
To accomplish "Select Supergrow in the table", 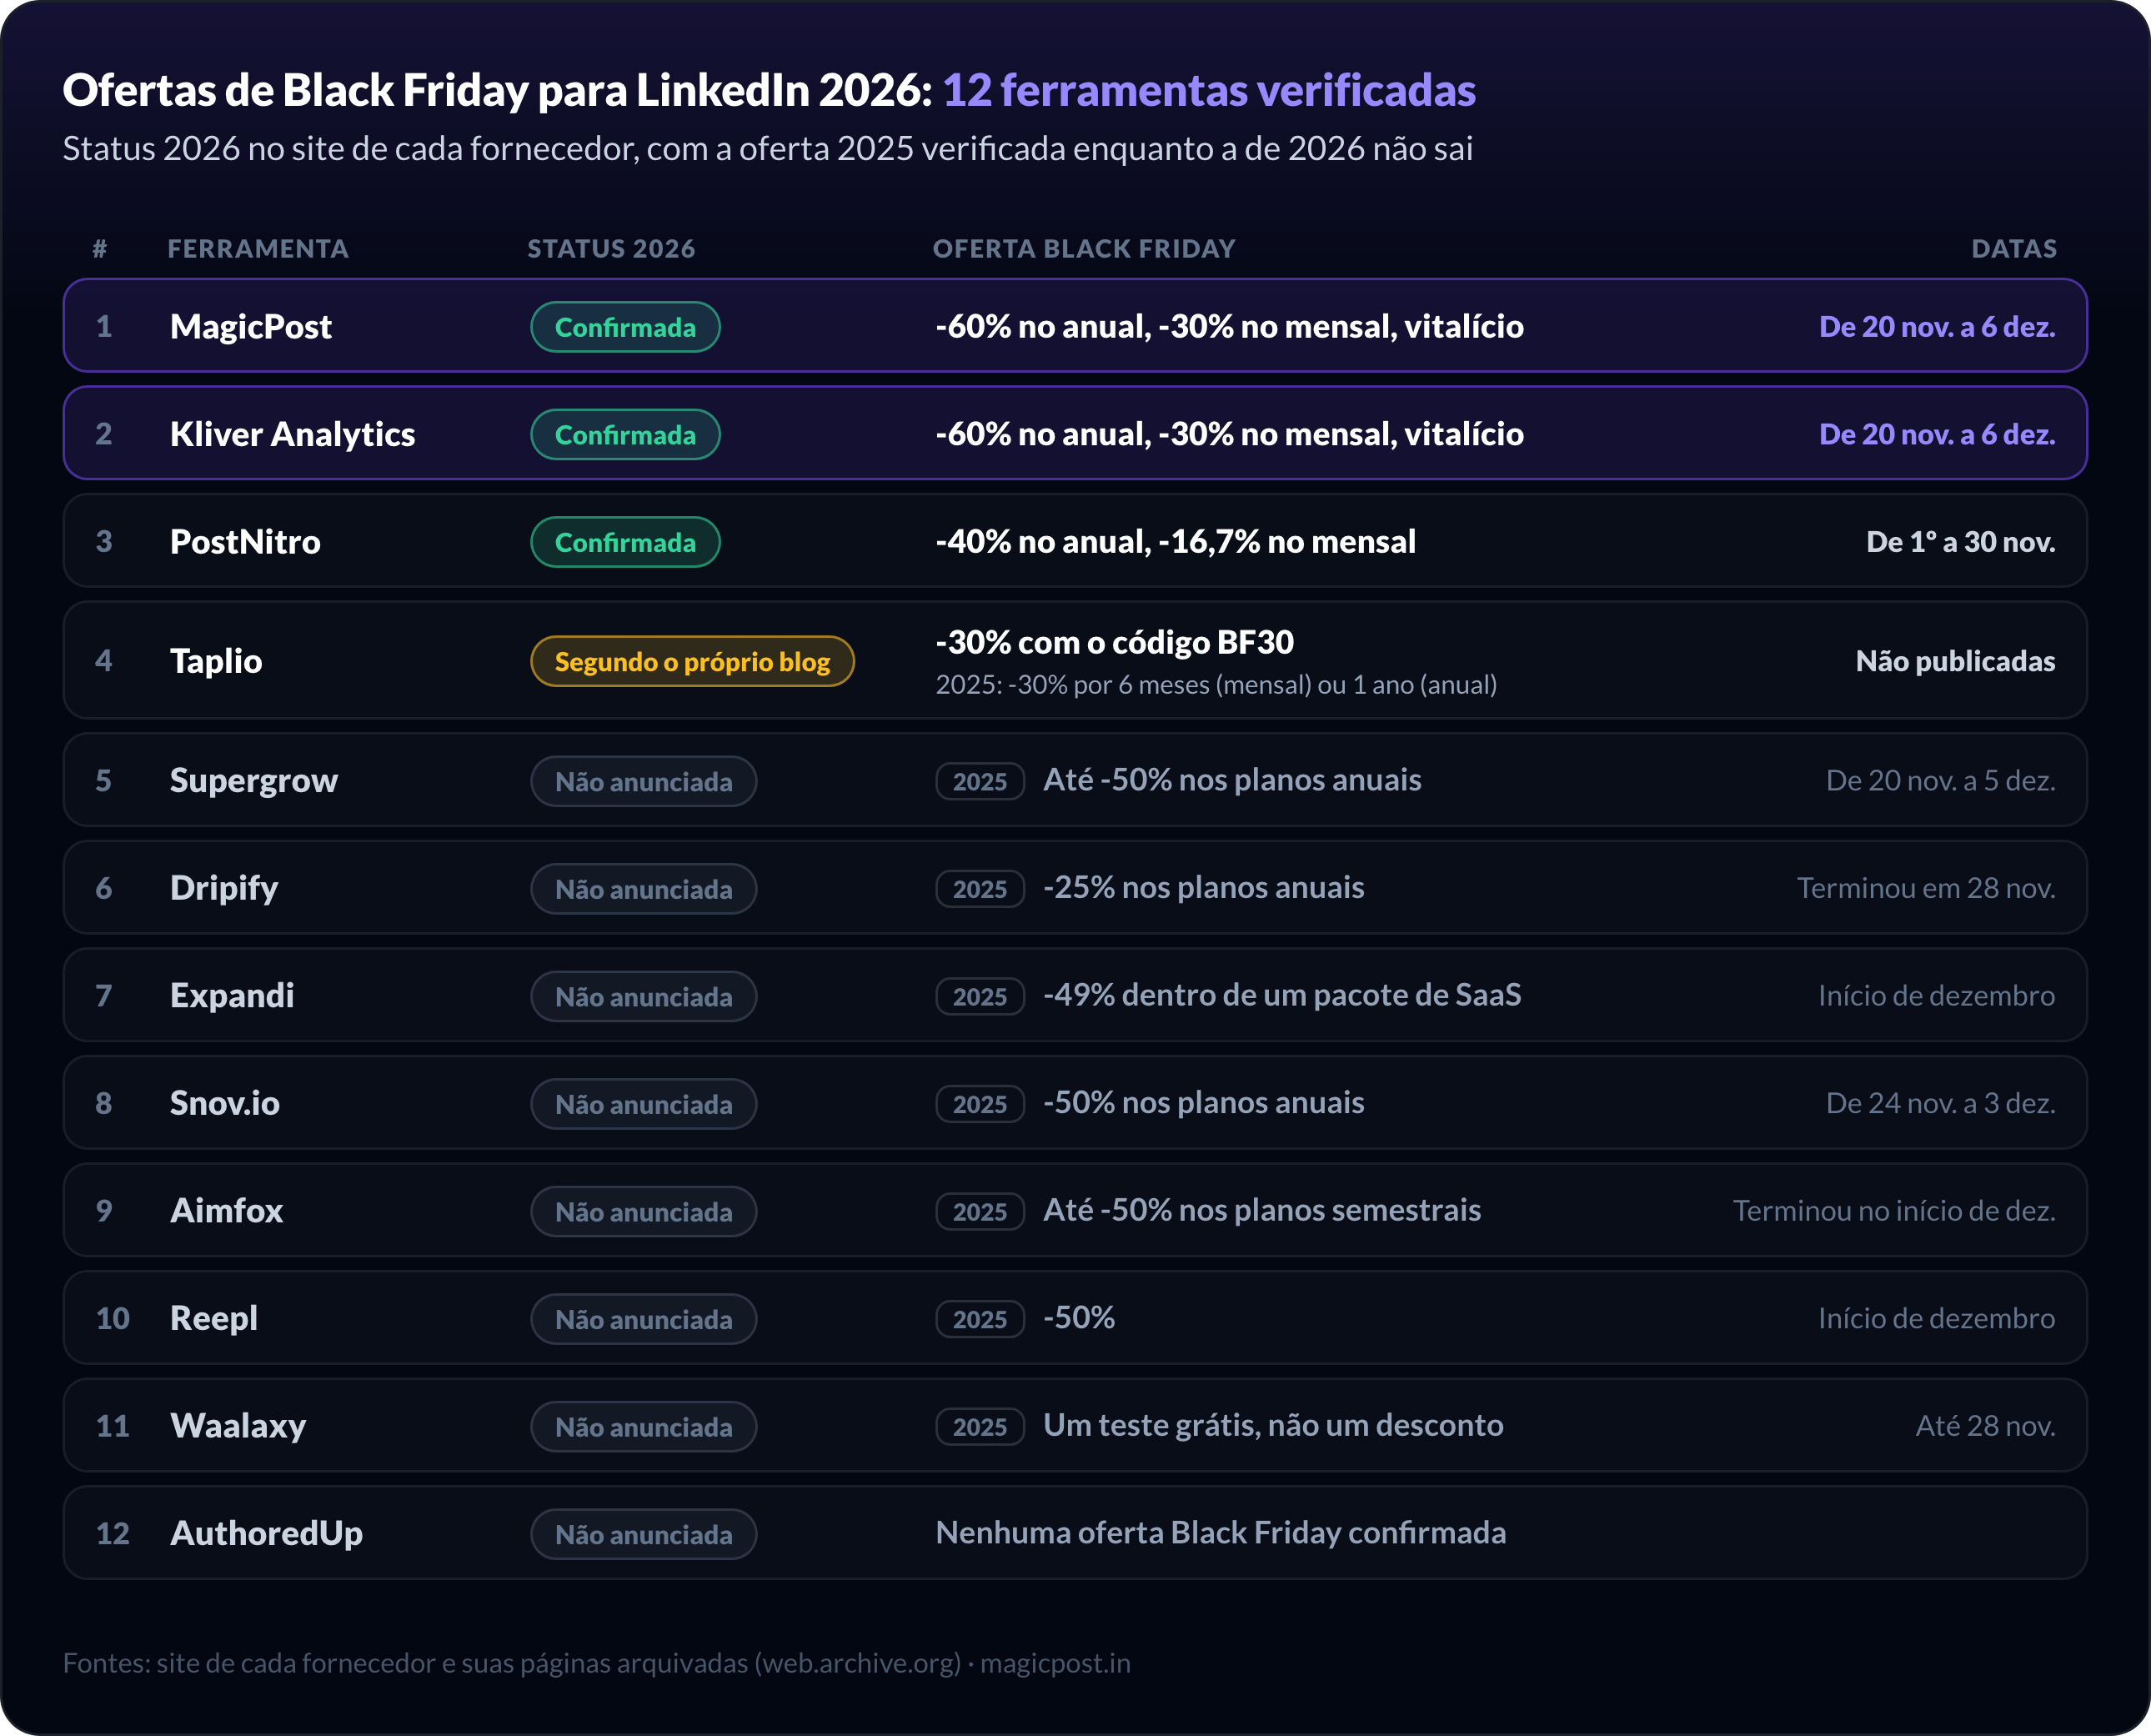I will coord(254,781).
